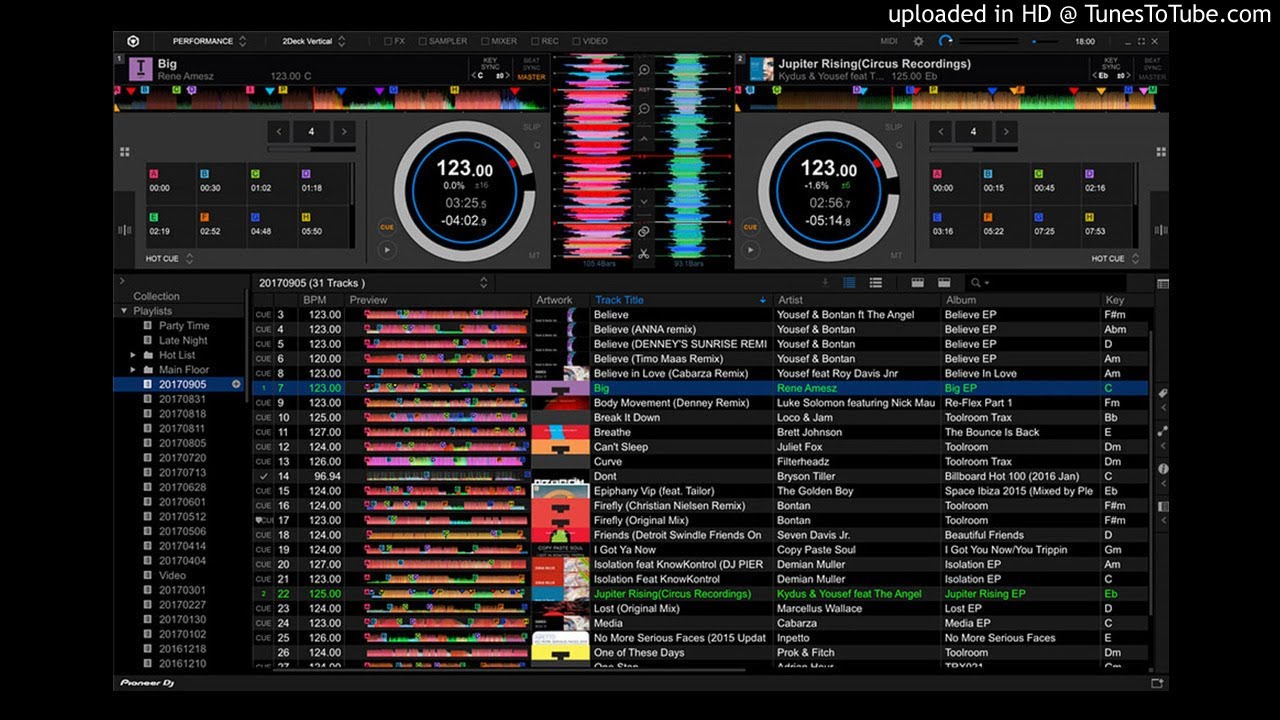The image size is (1280, 720).
Task: Click the arrow above Collection in tree panel
Action: [122, 281]
